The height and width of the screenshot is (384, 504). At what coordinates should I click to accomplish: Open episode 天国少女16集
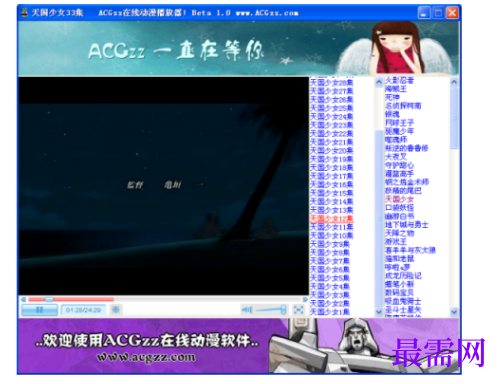coord(332,184)
